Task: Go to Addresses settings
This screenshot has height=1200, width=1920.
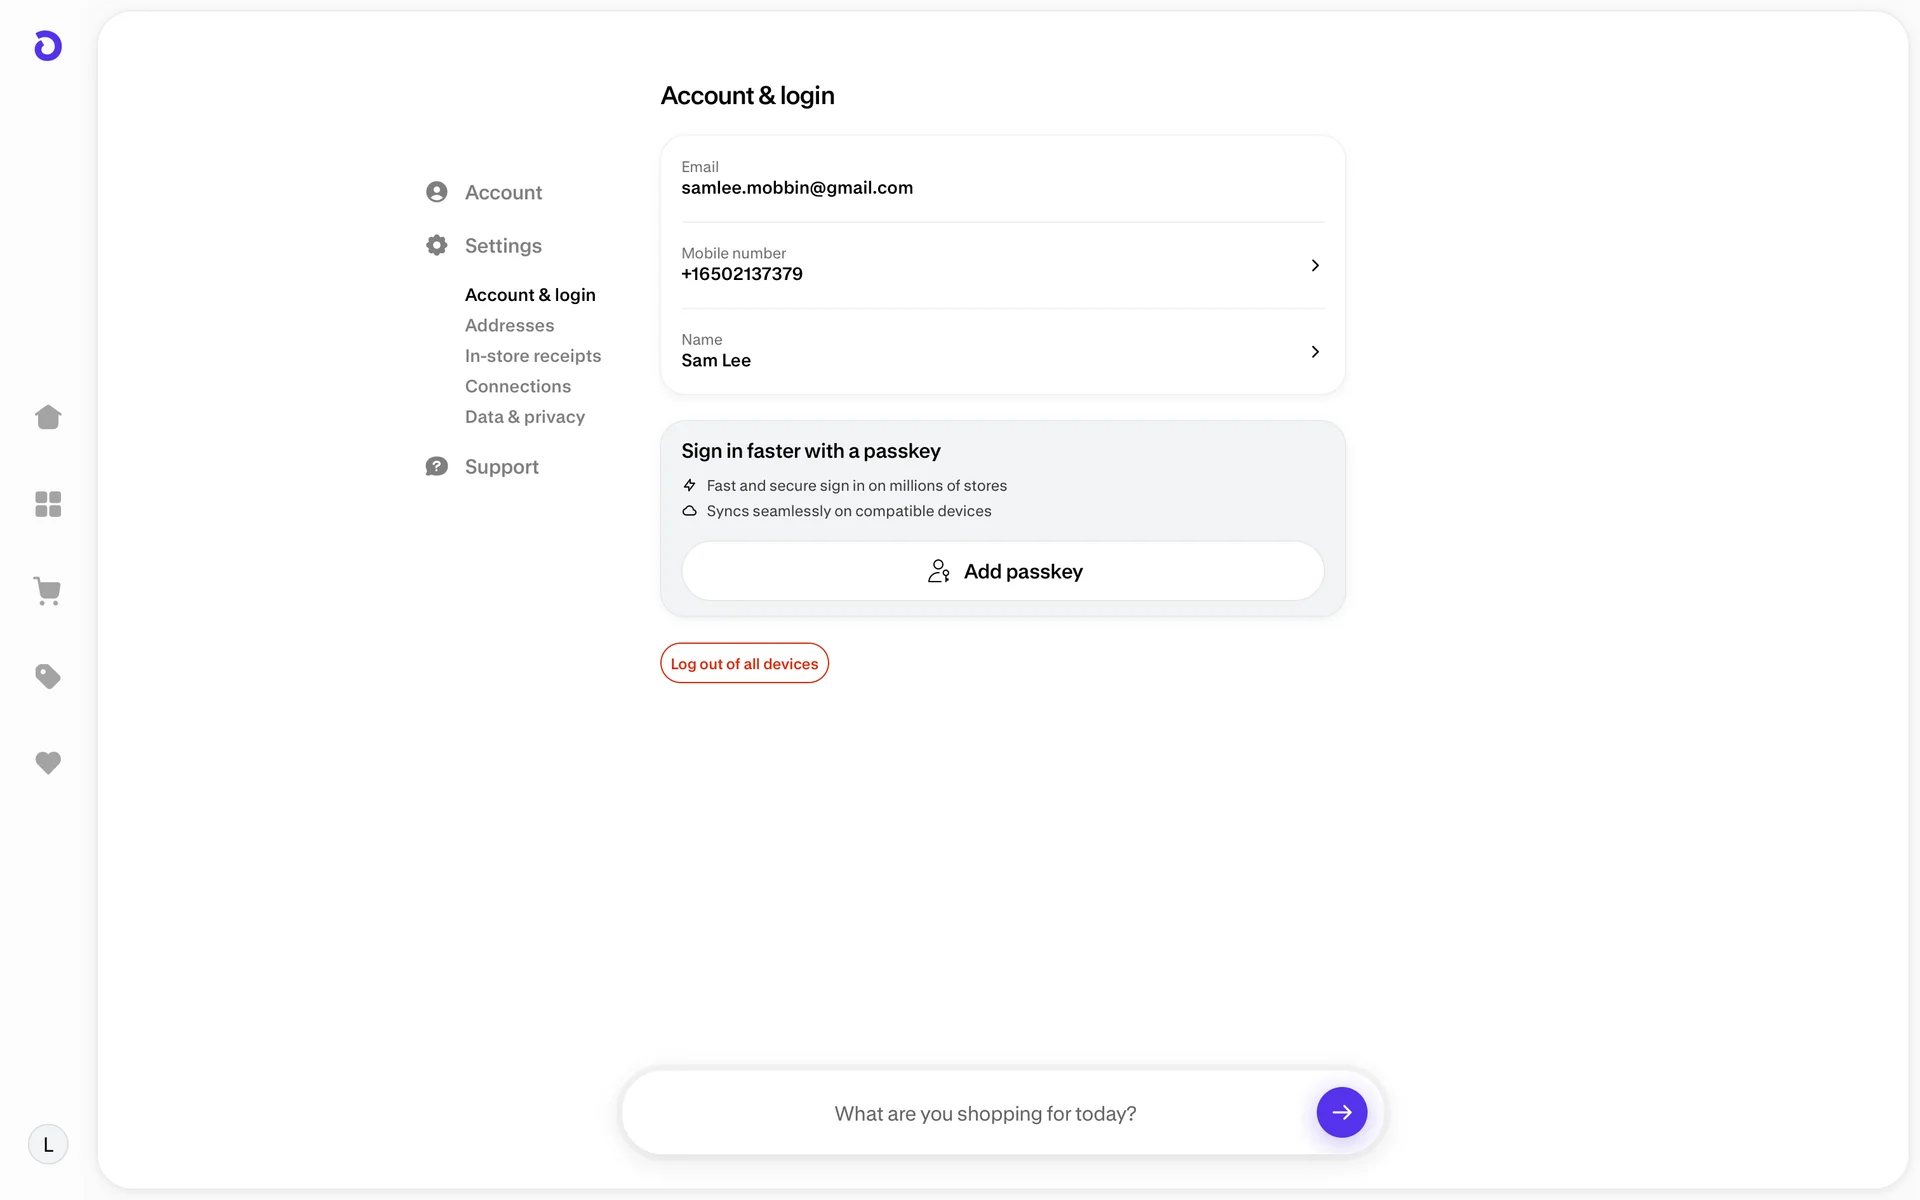Action: point(509,325)
